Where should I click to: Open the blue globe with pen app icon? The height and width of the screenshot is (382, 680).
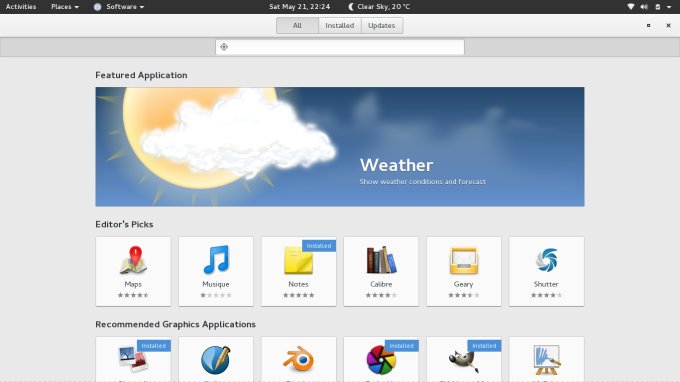216,360
